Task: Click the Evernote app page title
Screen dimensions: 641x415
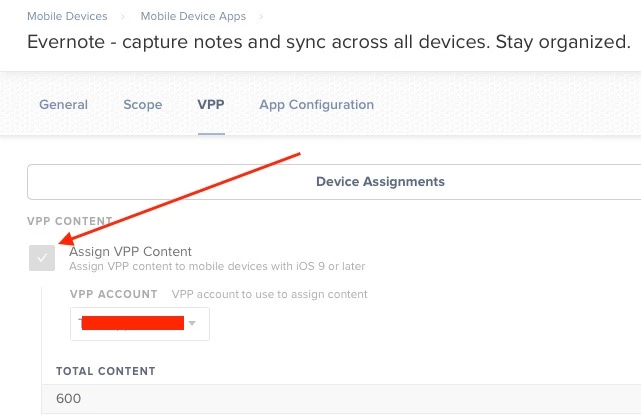Action: [x=328, y=43]
